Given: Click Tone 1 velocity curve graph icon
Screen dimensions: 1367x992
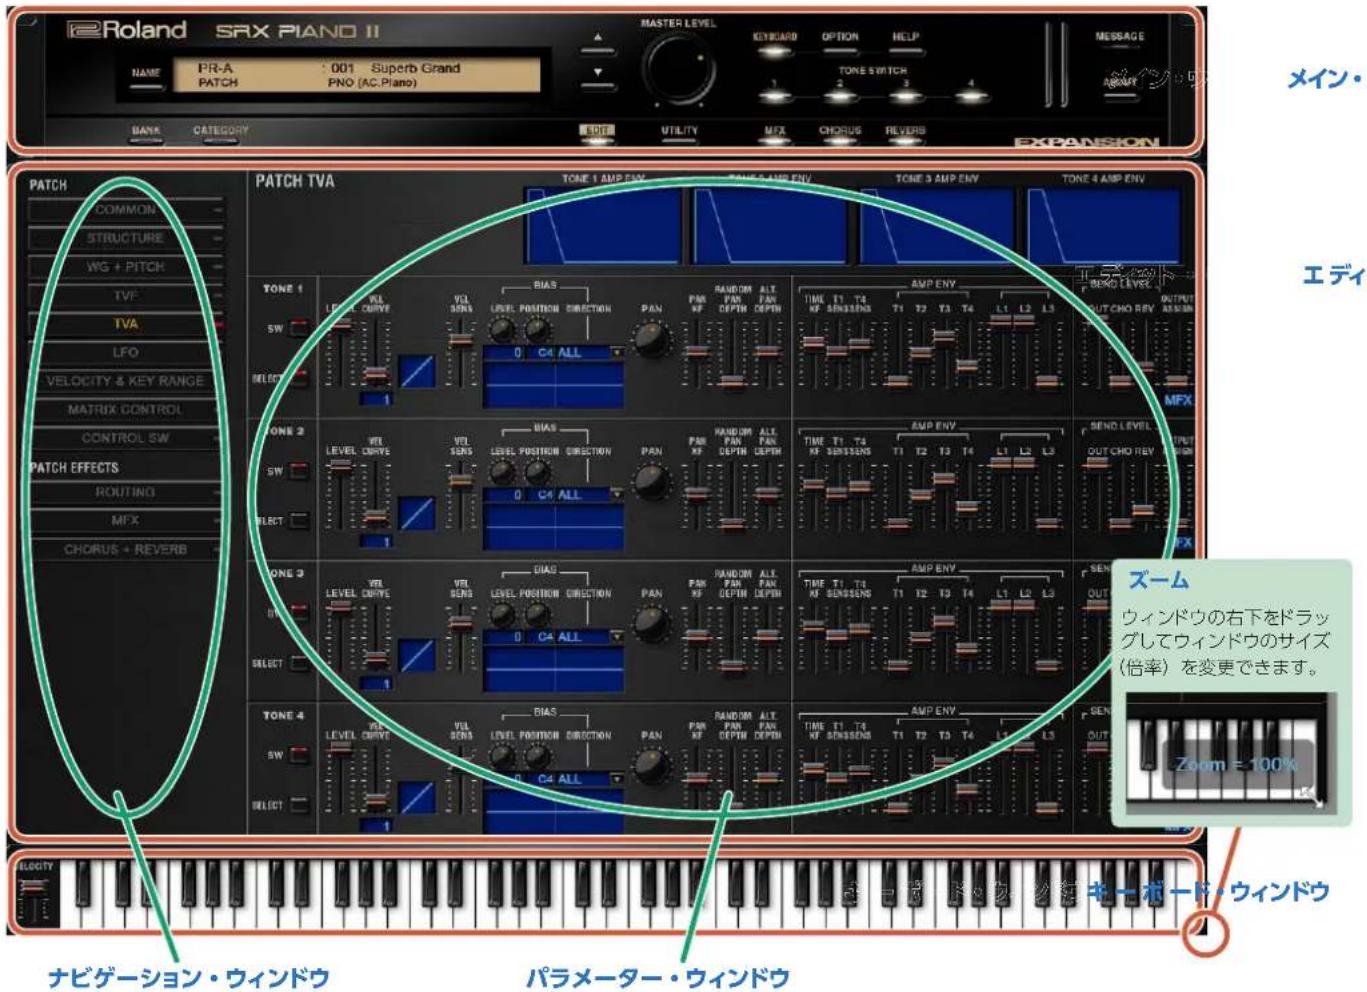Looking at the screenshot, I should pos(417,372).
